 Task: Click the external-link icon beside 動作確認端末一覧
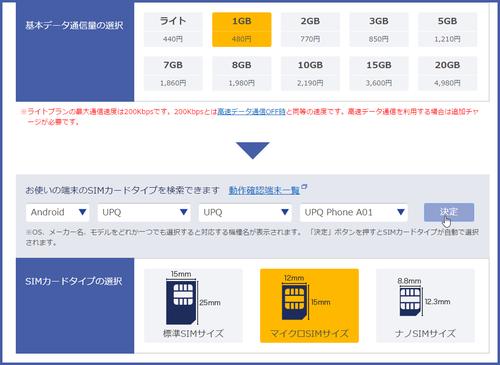tap(304, 187)
